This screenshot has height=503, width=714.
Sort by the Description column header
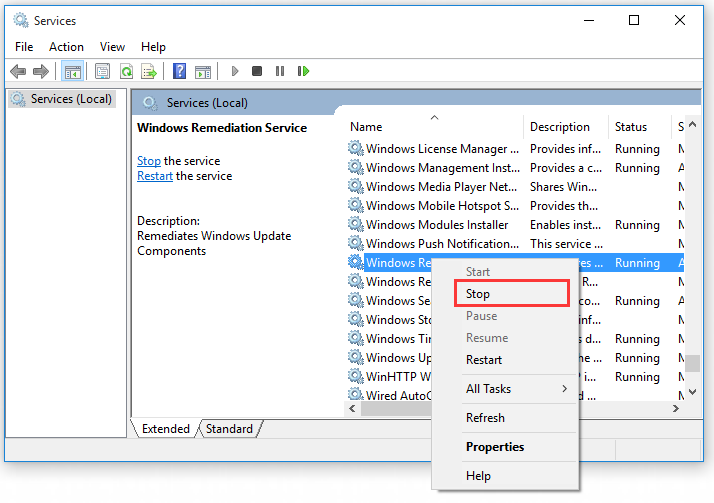click(566, 127)
